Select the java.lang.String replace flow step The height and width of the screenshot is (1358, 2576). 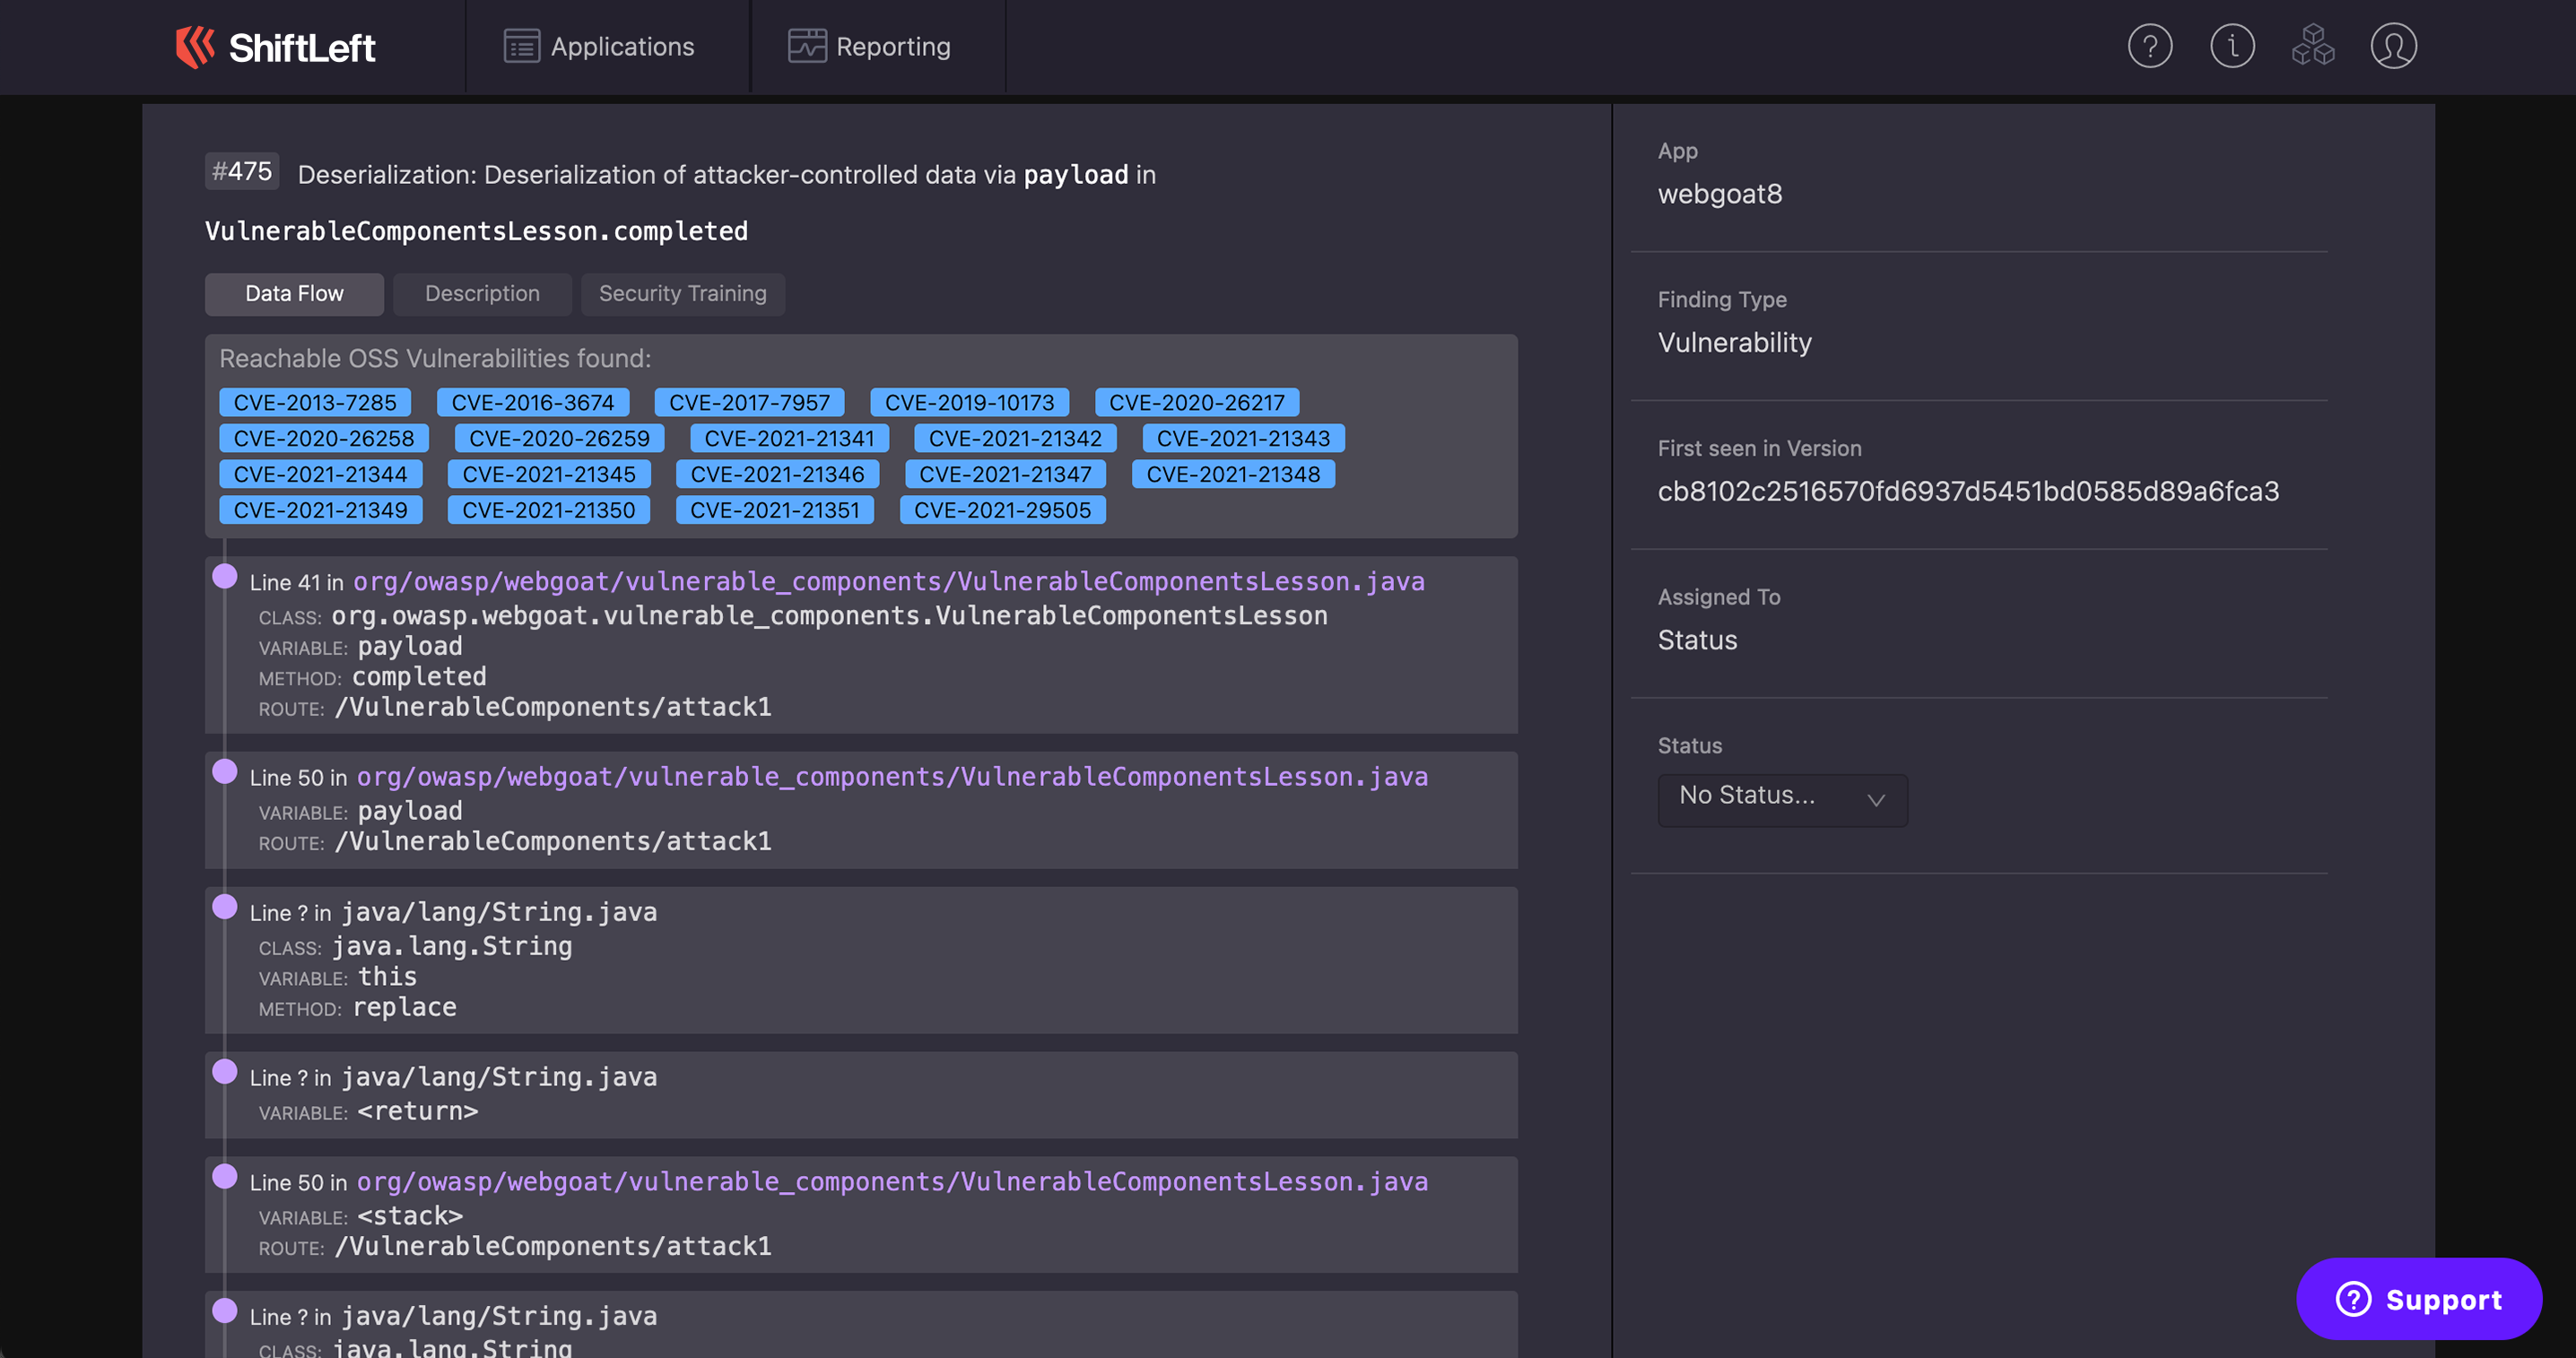click(x=860, y=960)
